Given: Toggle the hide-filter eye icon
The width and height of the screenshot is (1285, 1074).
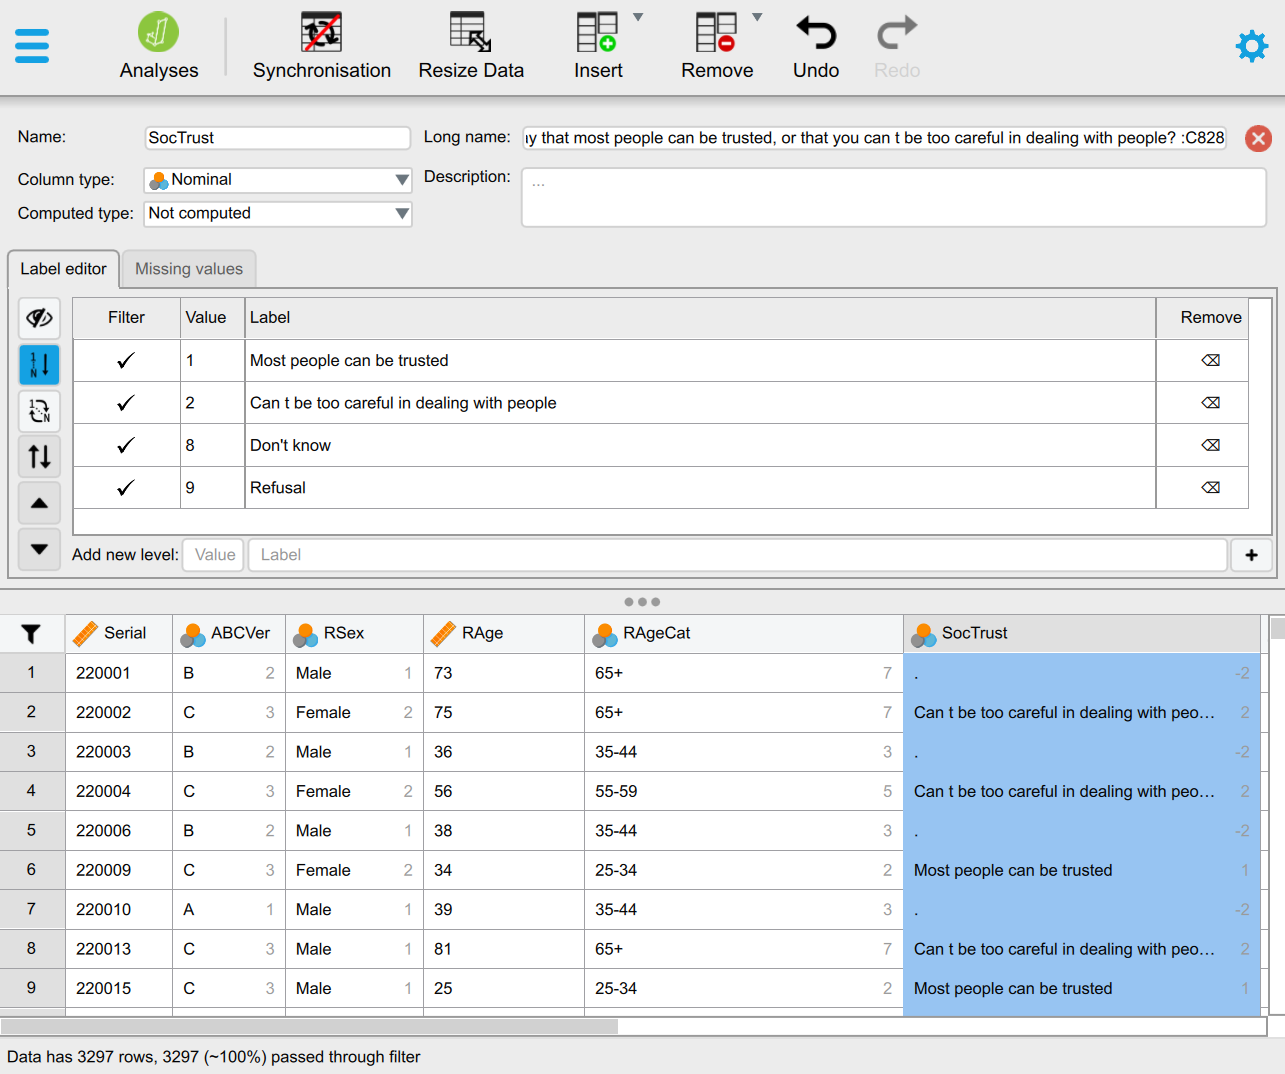Looking at the screenshot, I should (39, 318).
